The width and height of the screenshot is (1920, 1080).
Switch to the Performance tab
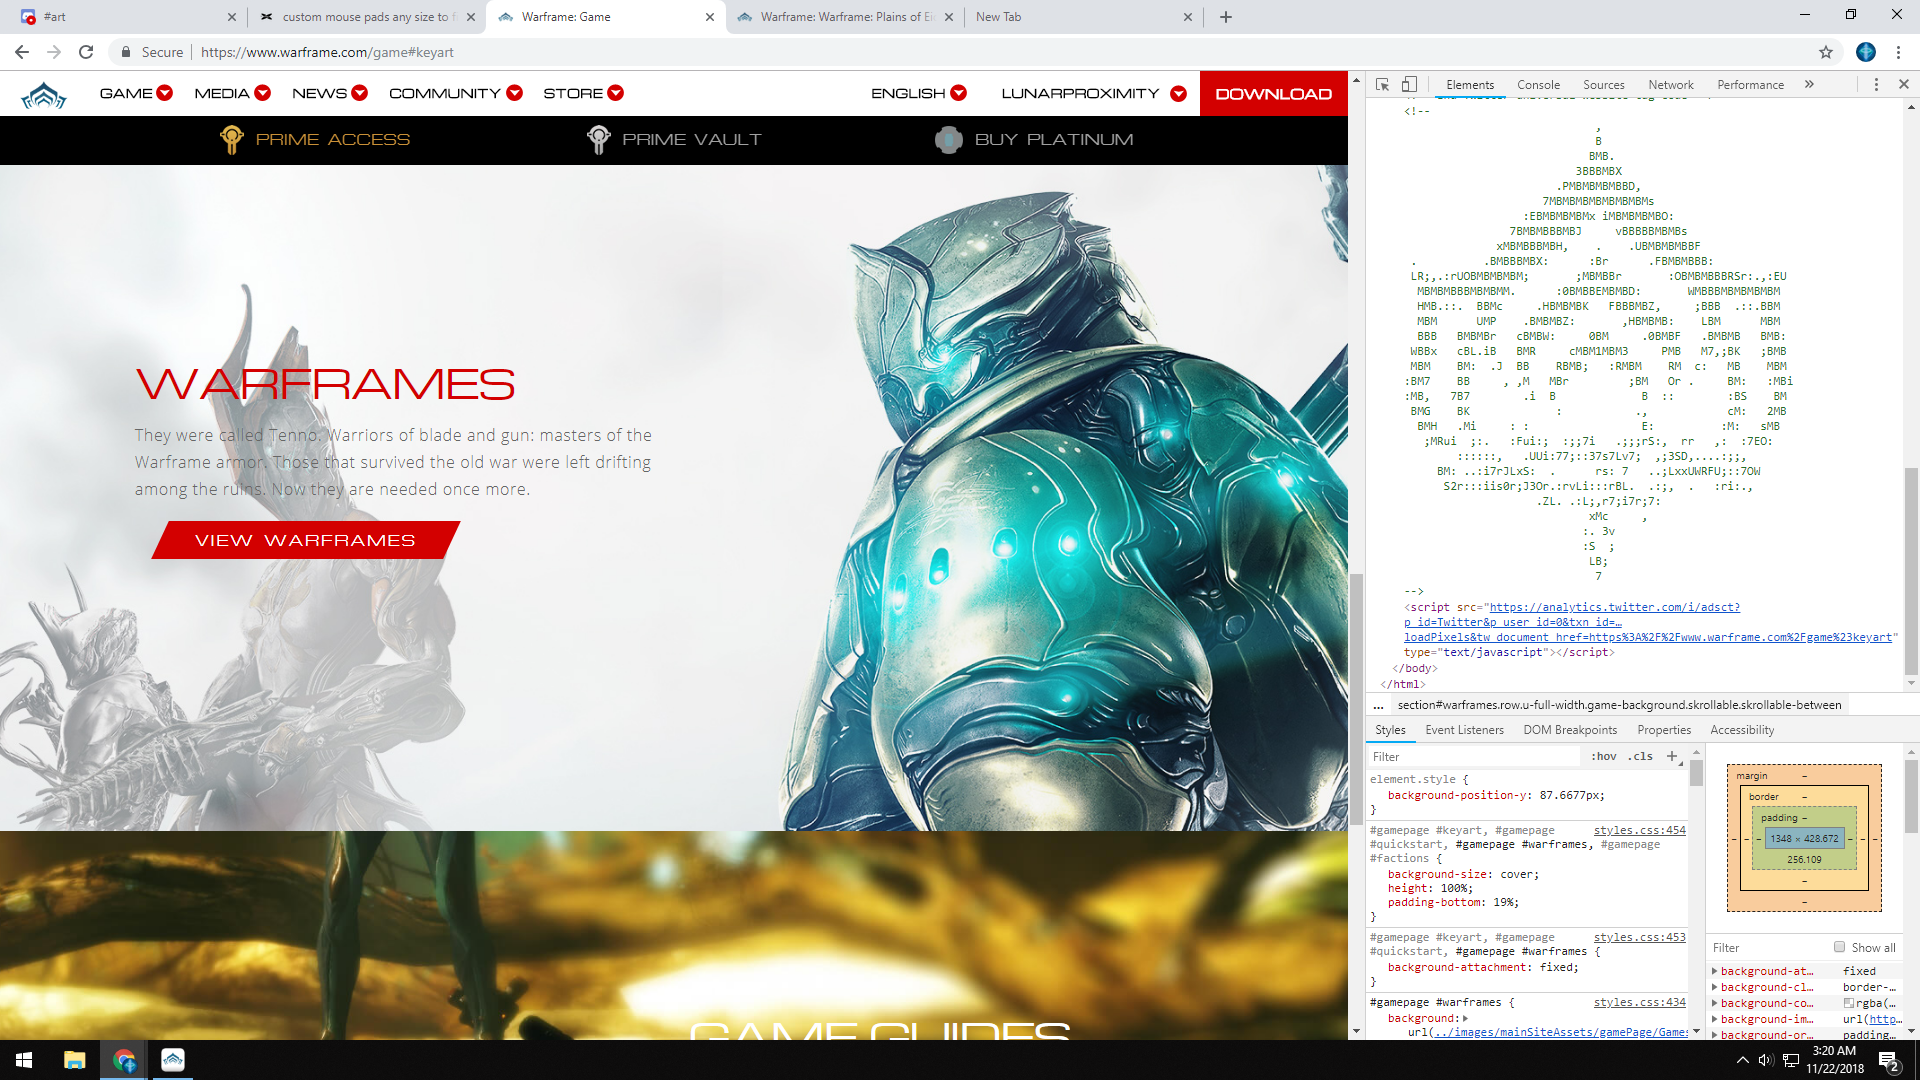click(1750, 85)
